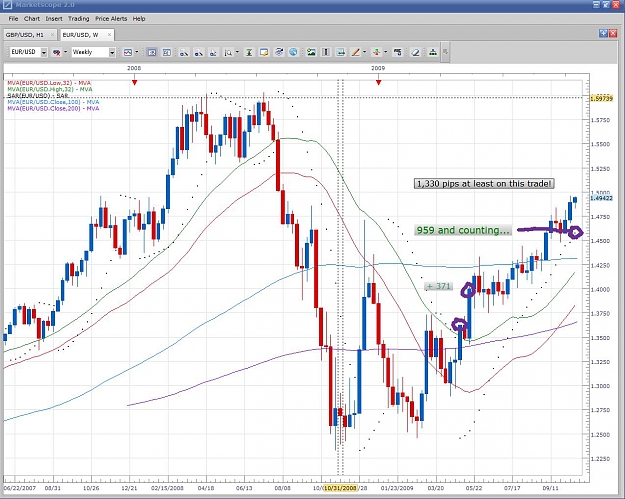The height and width of the screenshot is (499, 625).
Task: Open the Help menu
Action: coord(139,19)
